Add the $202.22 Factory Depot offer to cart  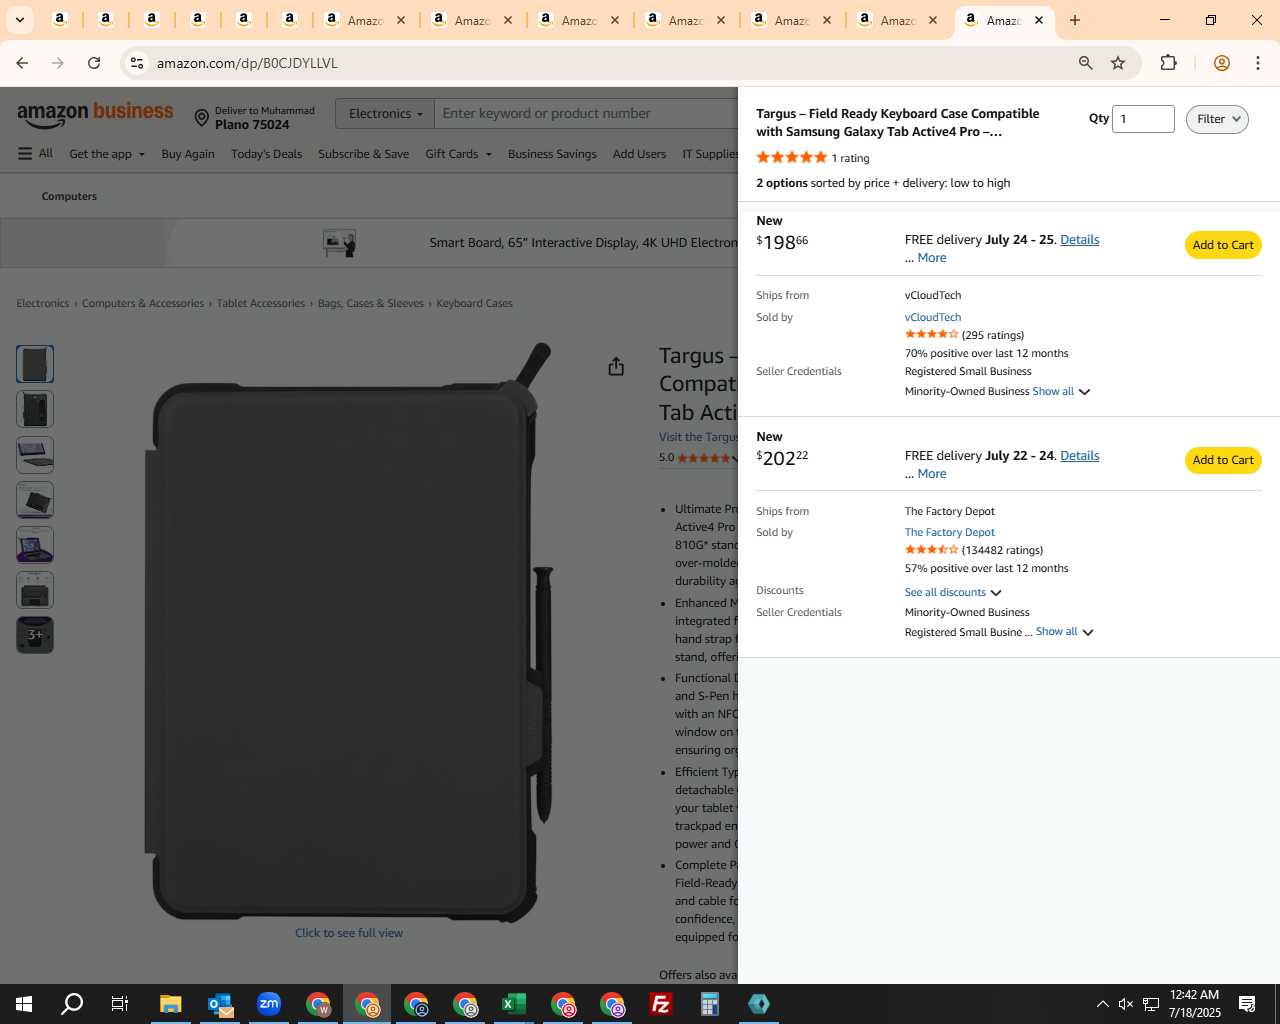tap(1223, 460)
